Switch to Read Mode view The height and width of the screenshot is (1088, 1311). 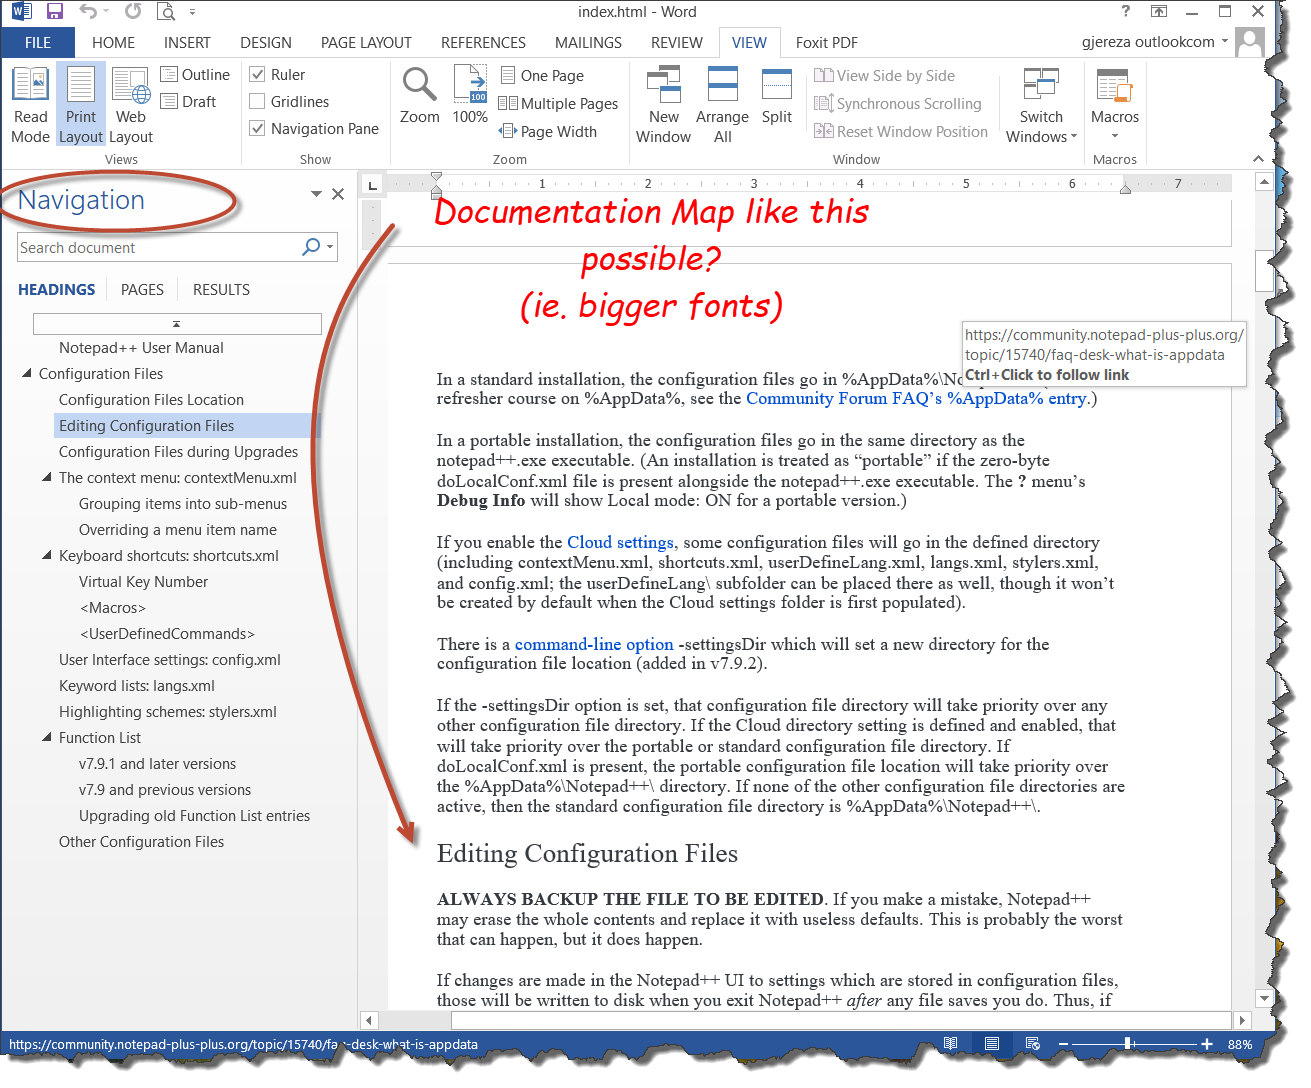pyautogui.click(x=30, y=105)
